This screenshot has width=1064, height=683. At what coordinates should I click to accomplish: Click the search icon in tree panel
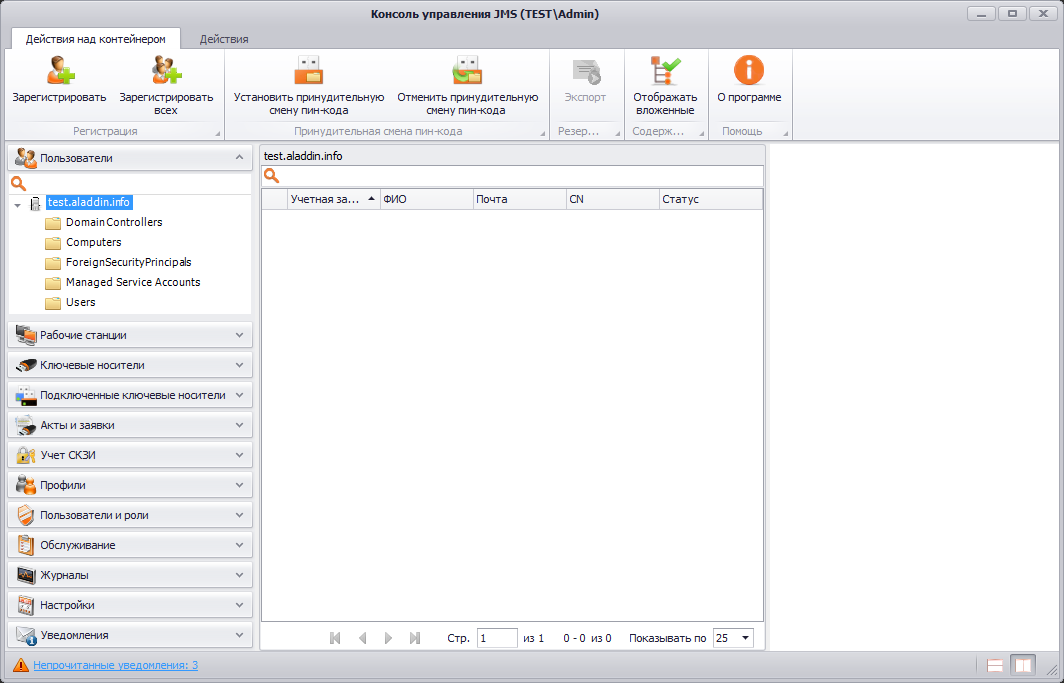click(18, 184)
